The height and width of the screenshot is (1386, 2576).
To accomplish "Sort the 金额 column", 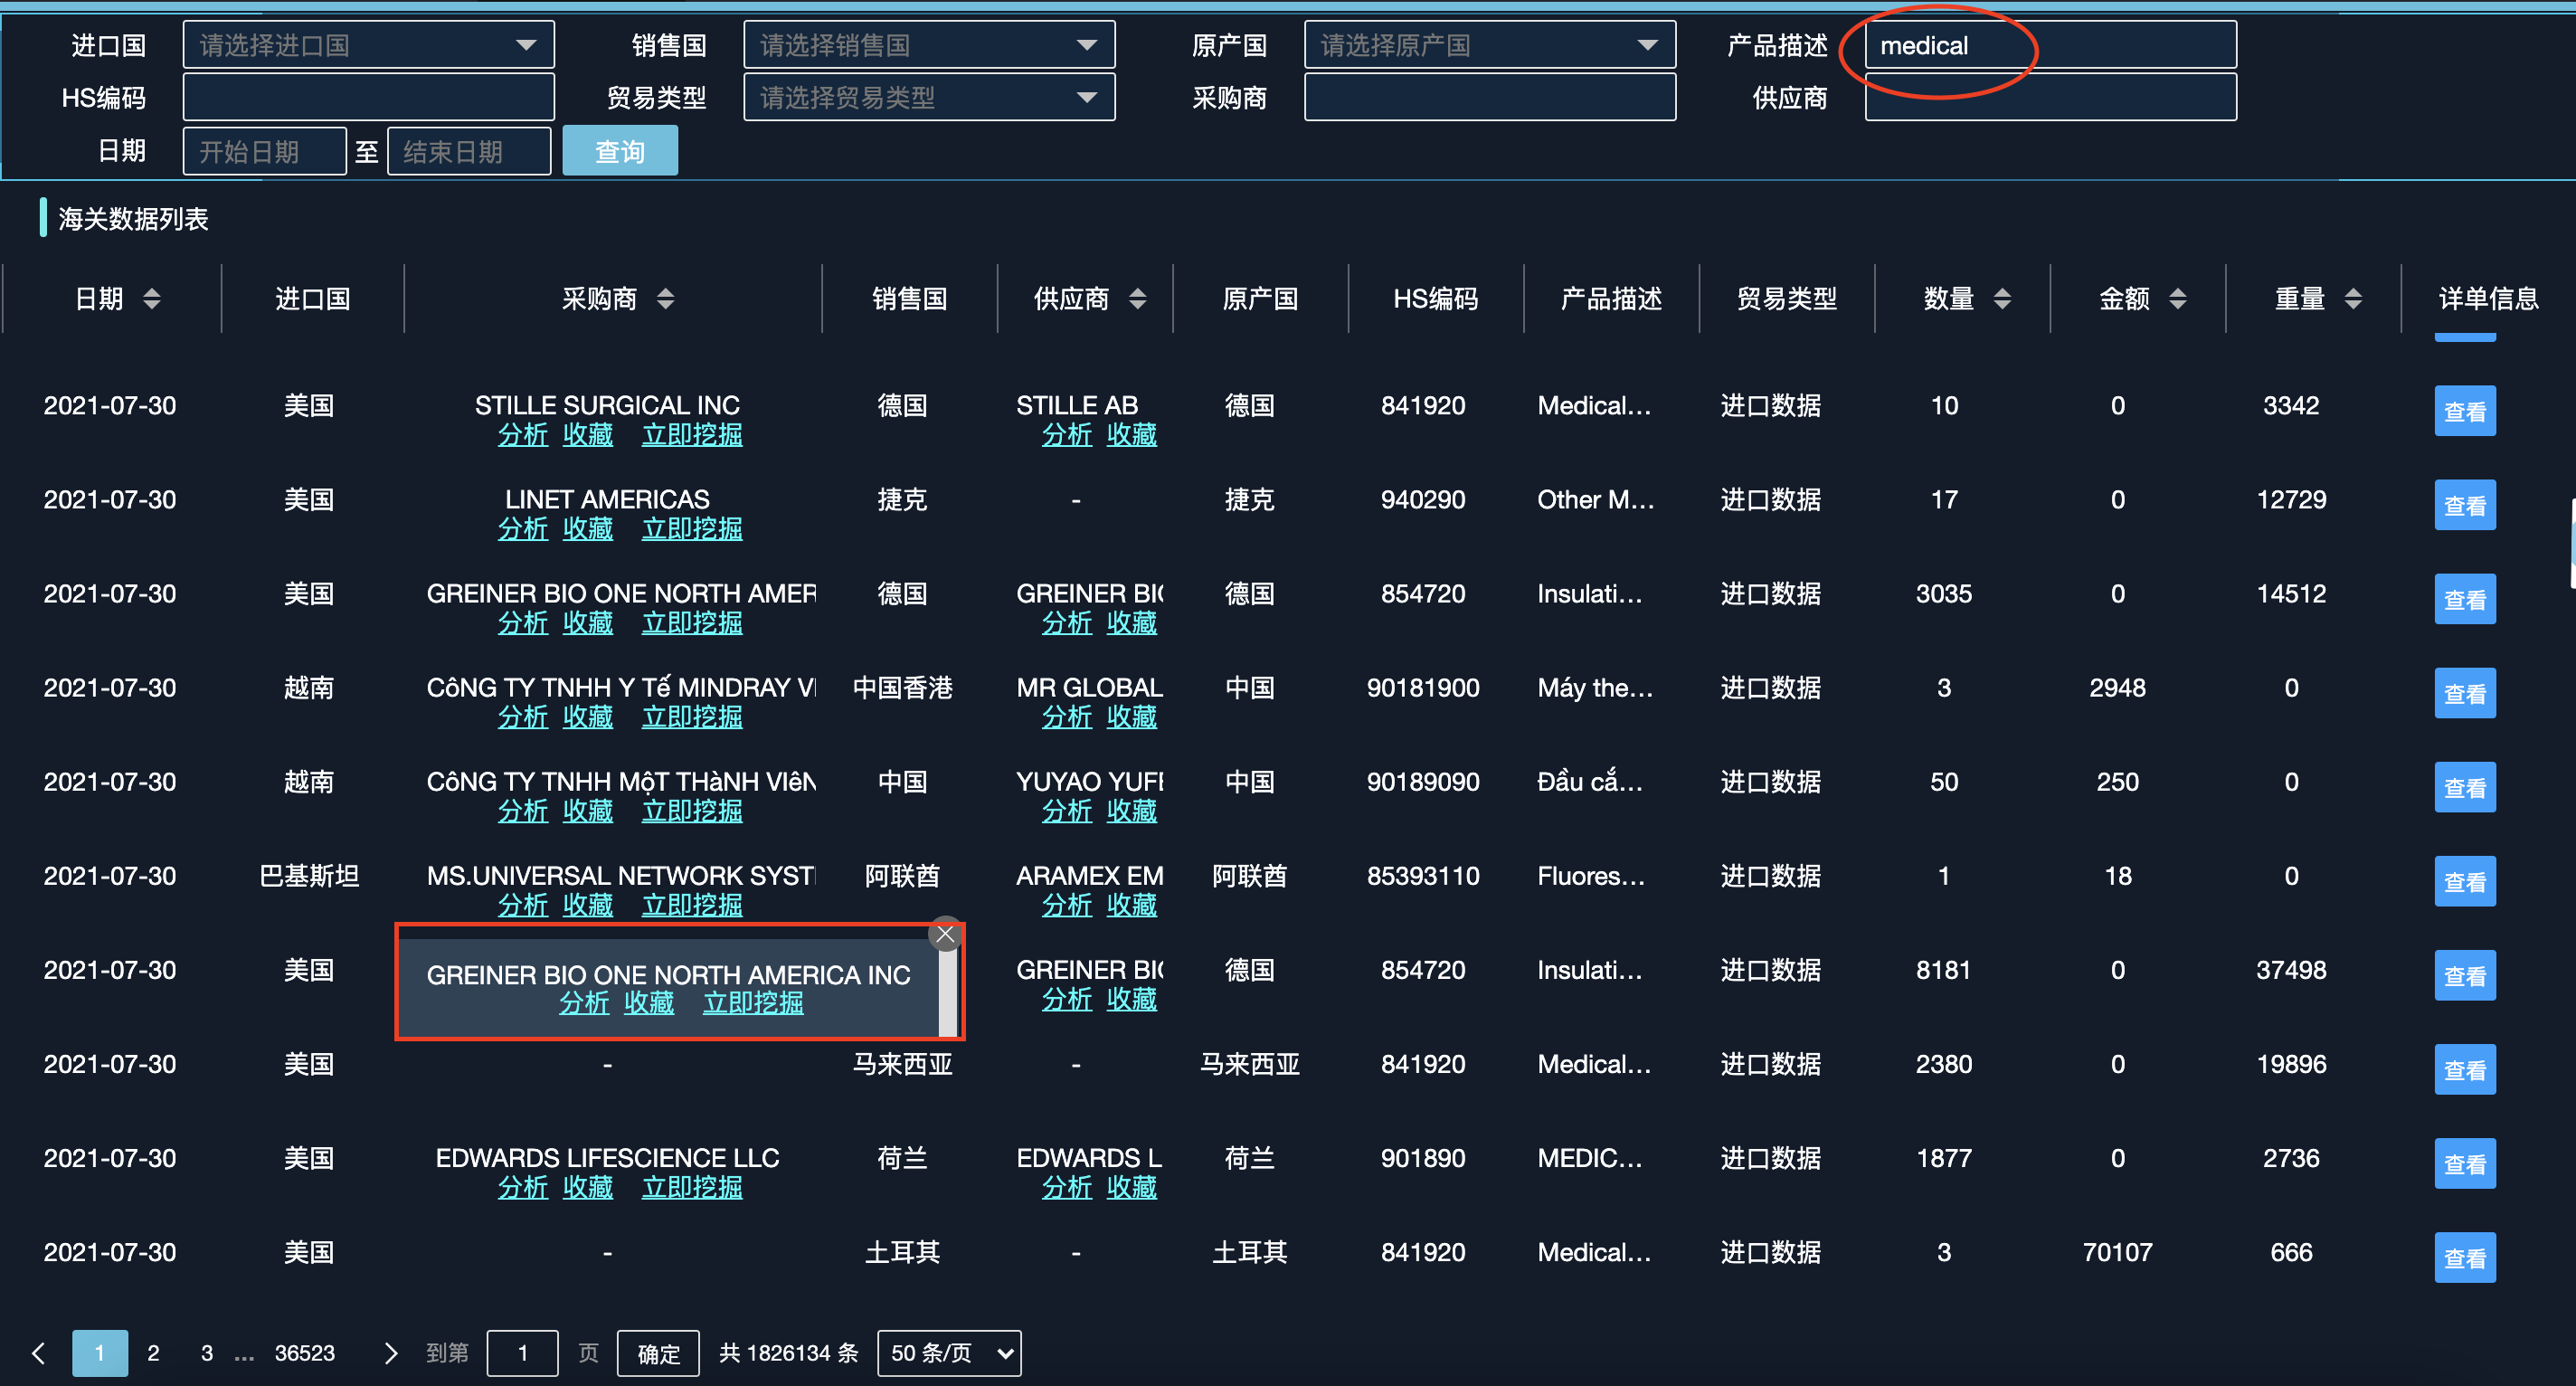I will pos(2178,298).
